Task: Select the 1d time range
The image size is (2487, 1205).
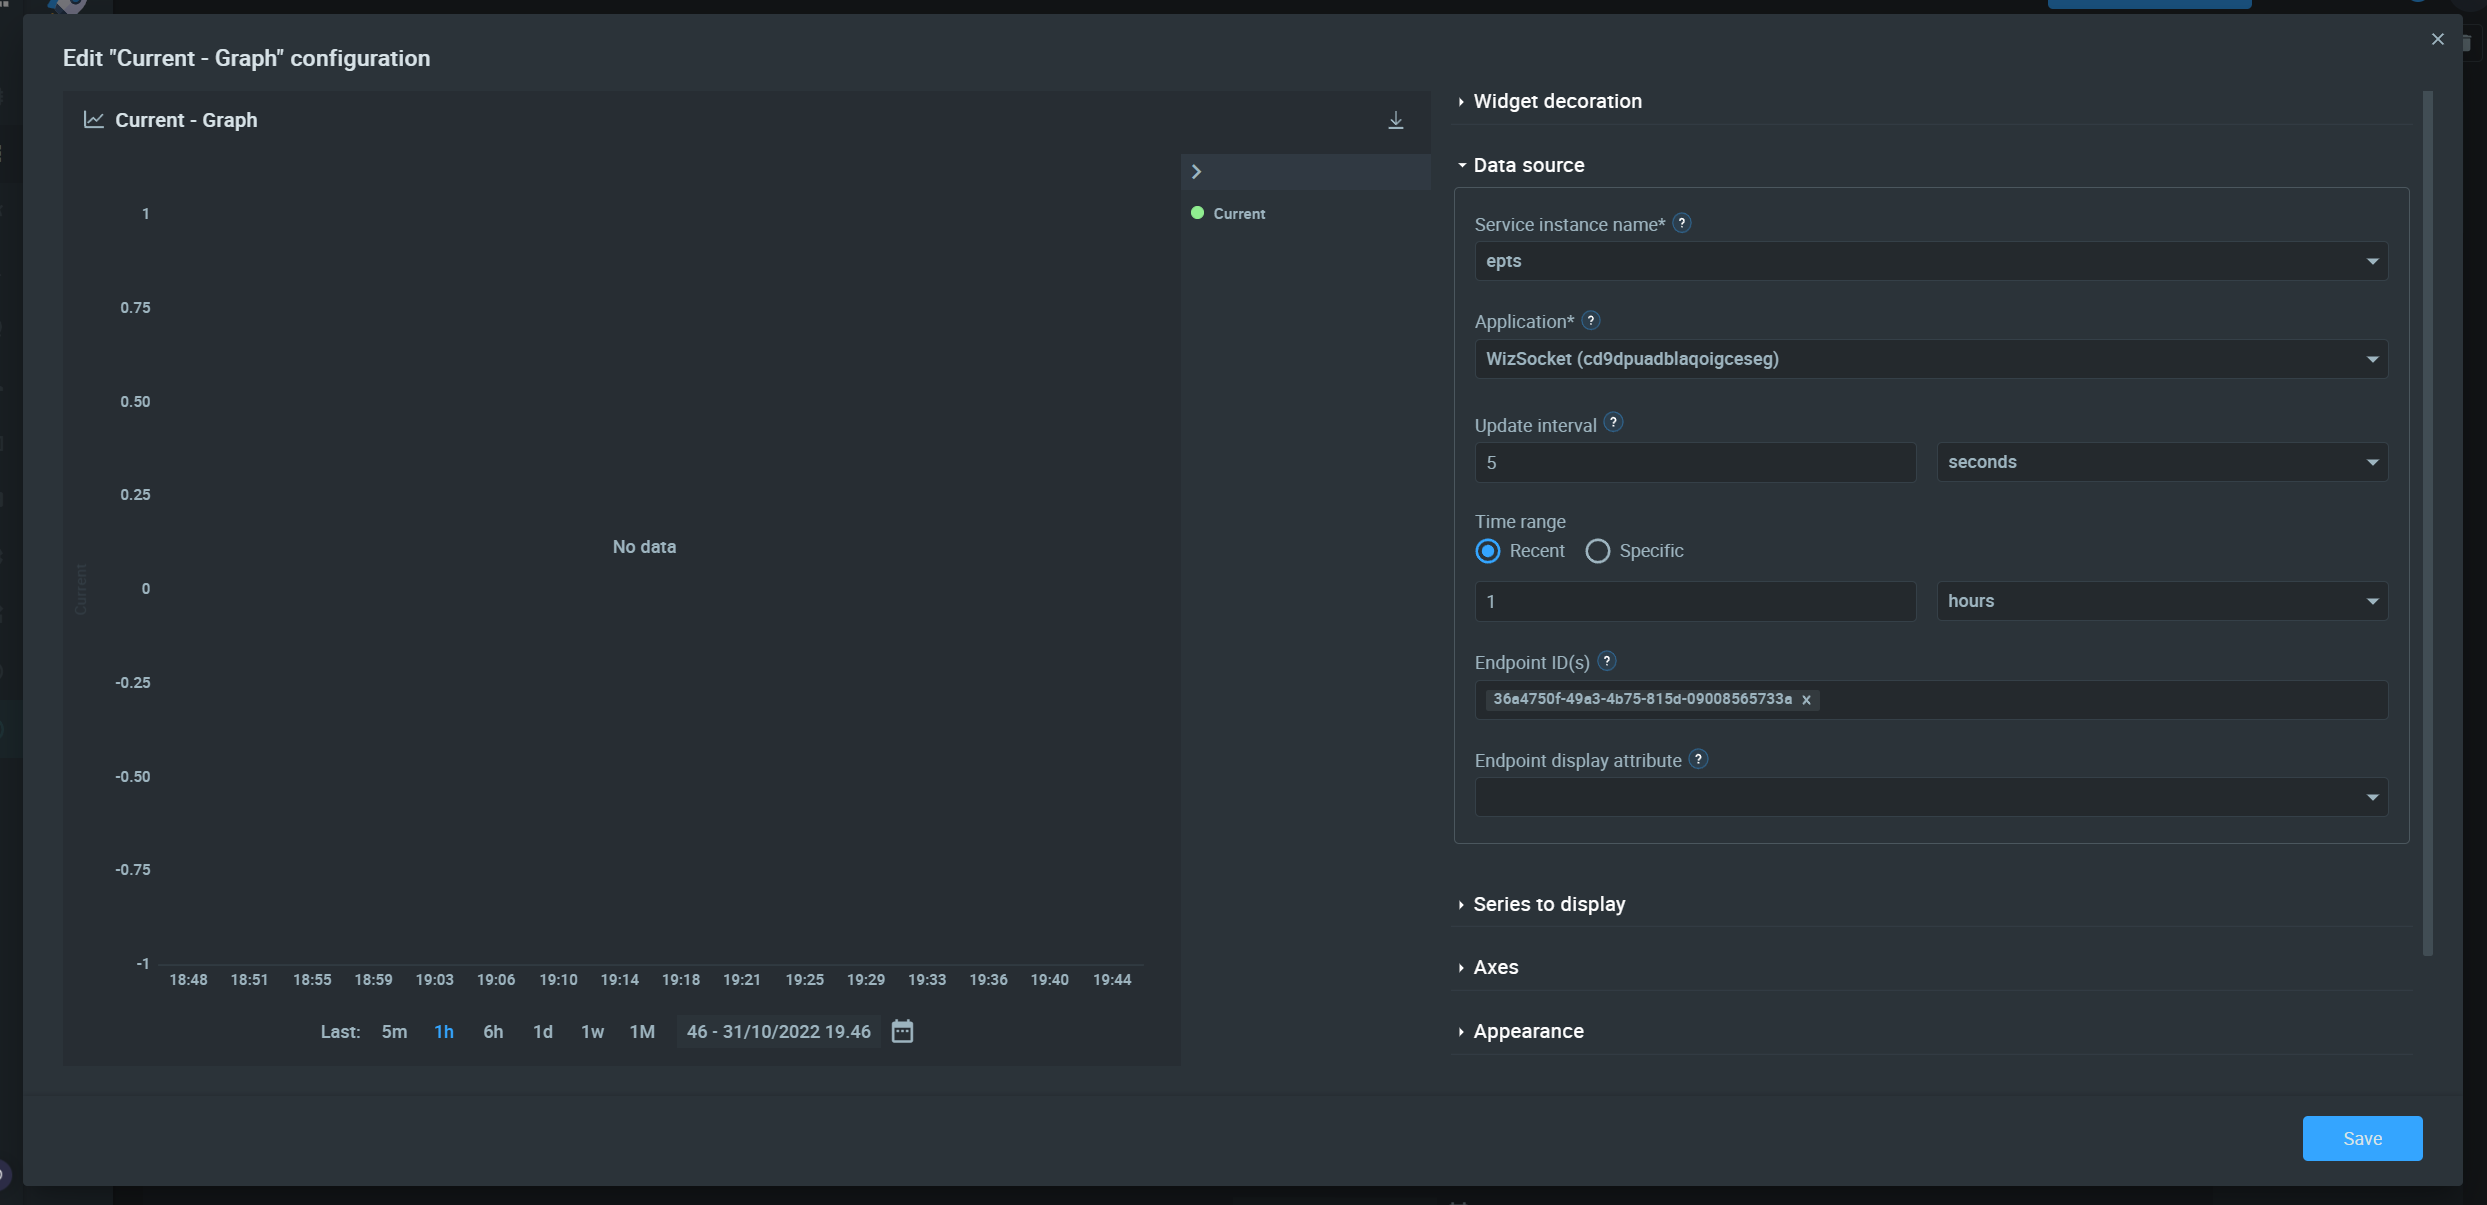Action: click(543, 1031)
